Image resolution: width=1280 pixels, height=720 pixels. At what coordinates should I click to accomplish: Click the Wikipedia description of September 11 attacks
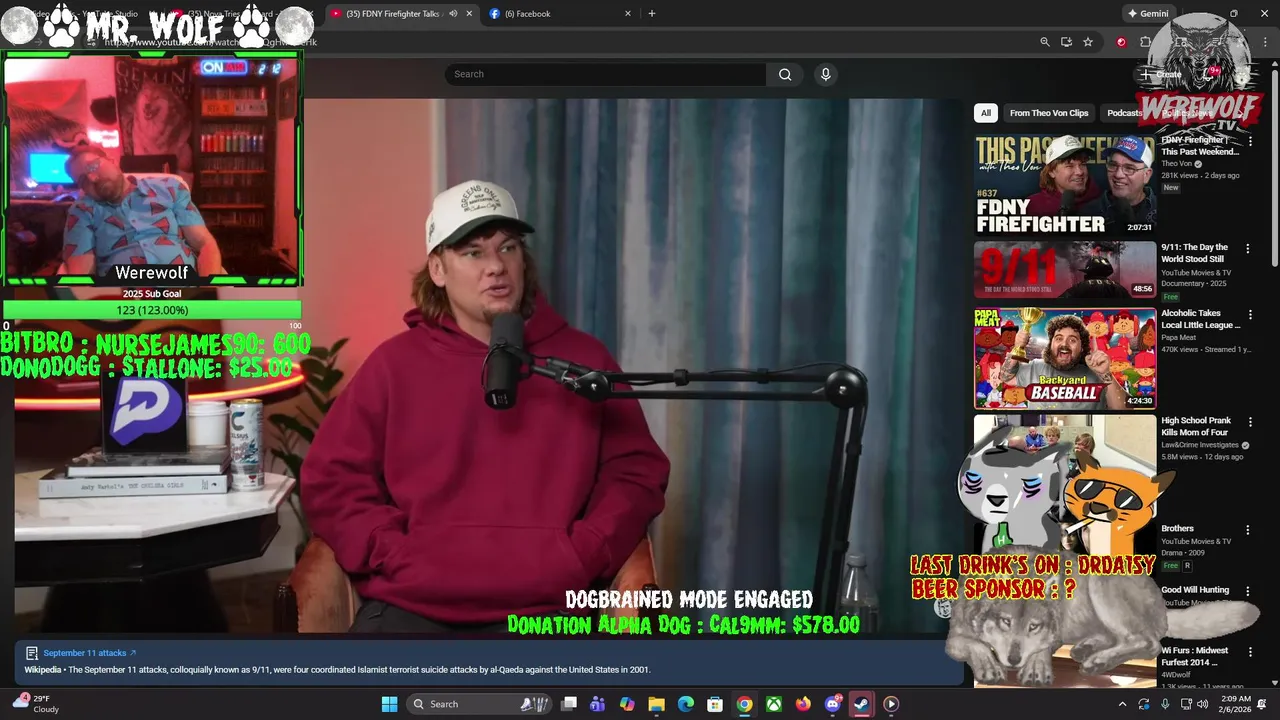tap(337, 670)
